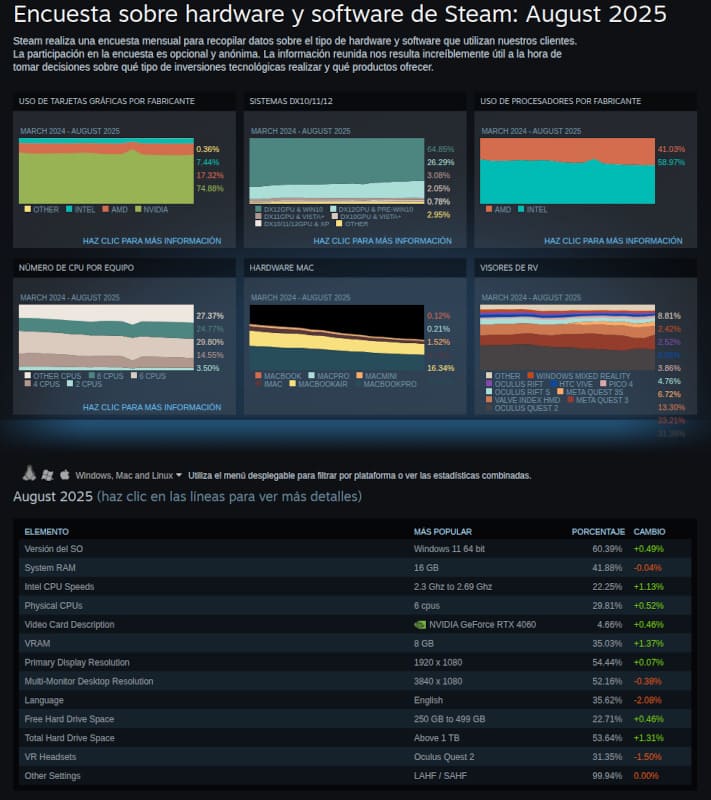Click the NVIDIA logo beside GeForce RTX 4060
The height and width of the screenshot is (800, 711).
[420, 624]
